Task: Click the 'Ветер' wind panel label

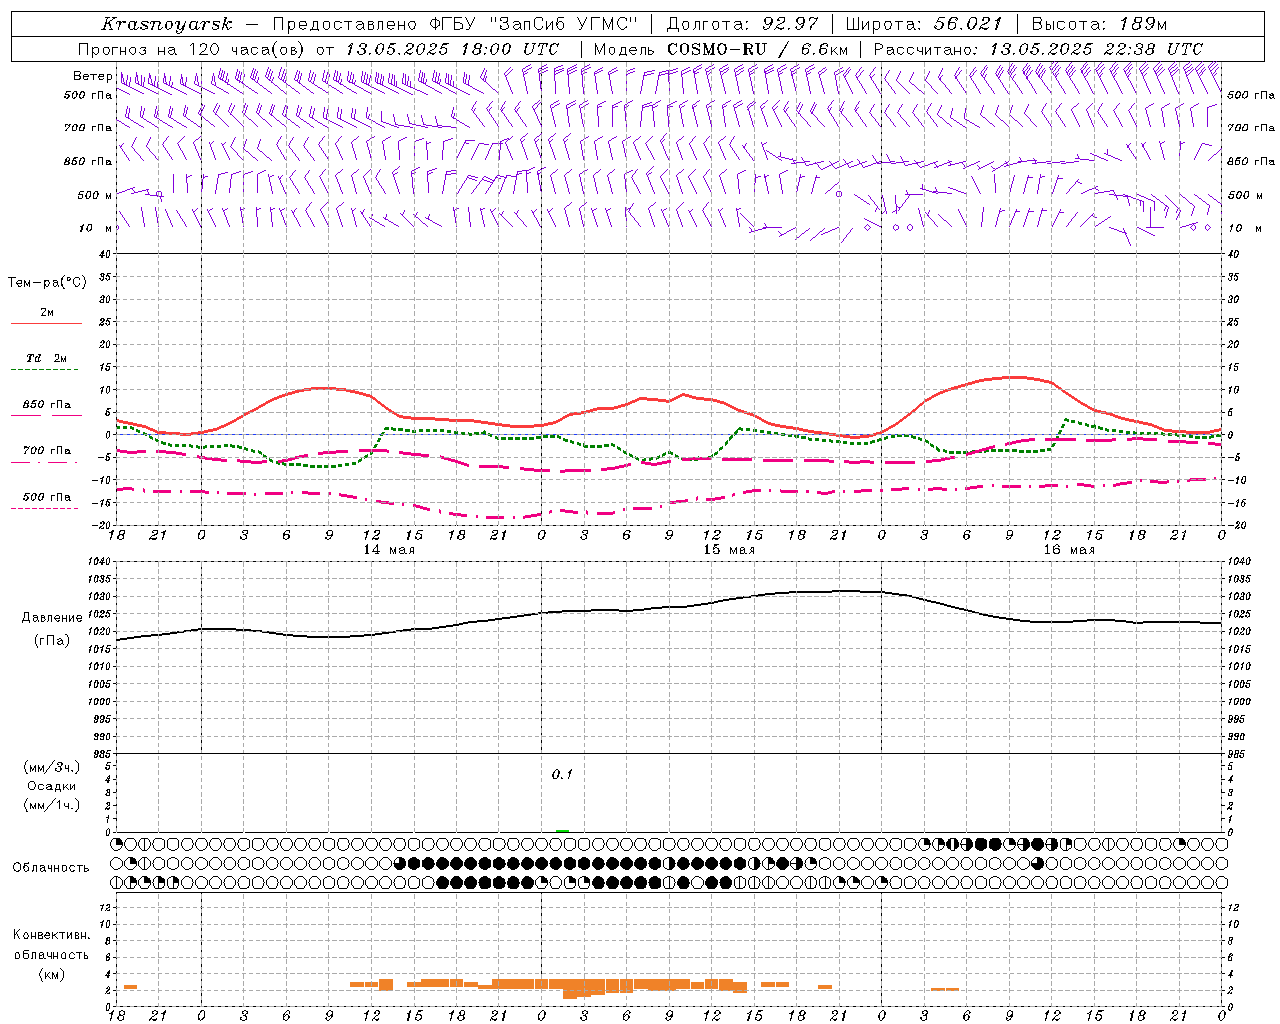Action: [92, 76]
